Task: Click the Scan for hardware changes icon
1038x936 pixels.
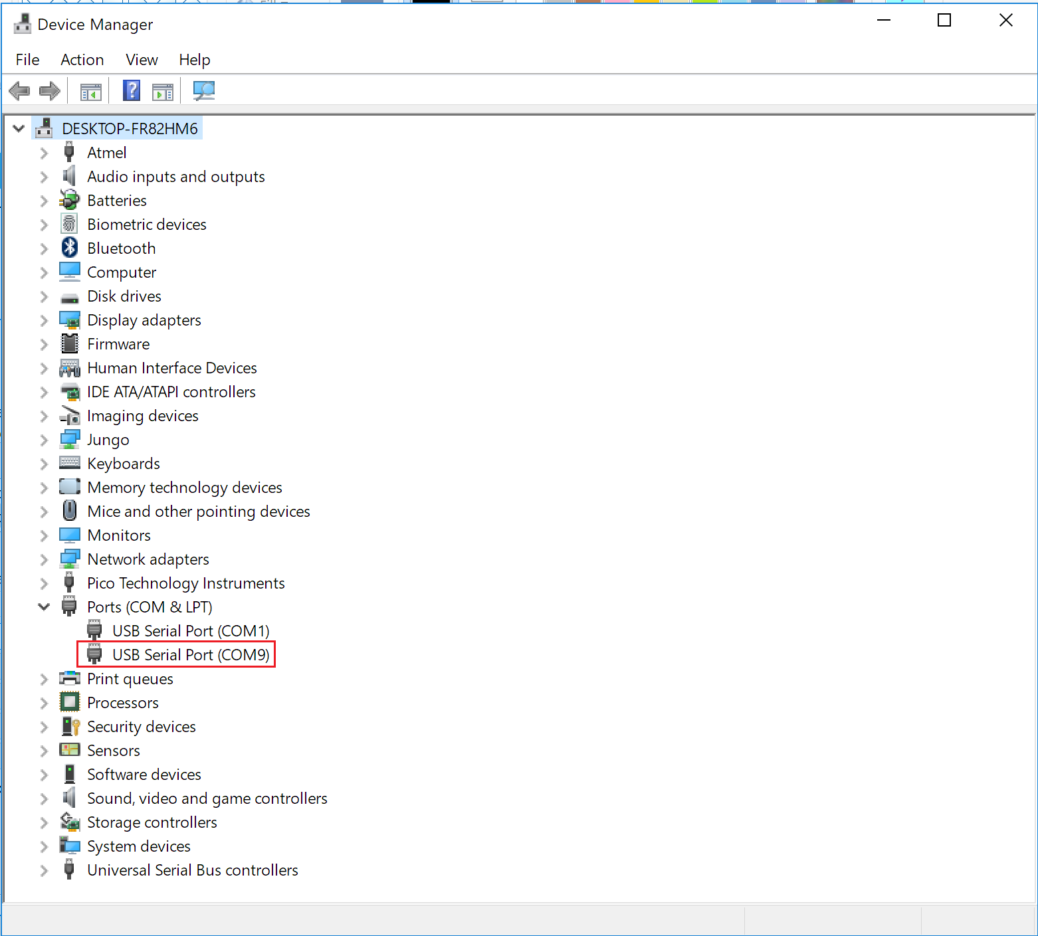Action: pyautogui.click(x=203, y=91)
